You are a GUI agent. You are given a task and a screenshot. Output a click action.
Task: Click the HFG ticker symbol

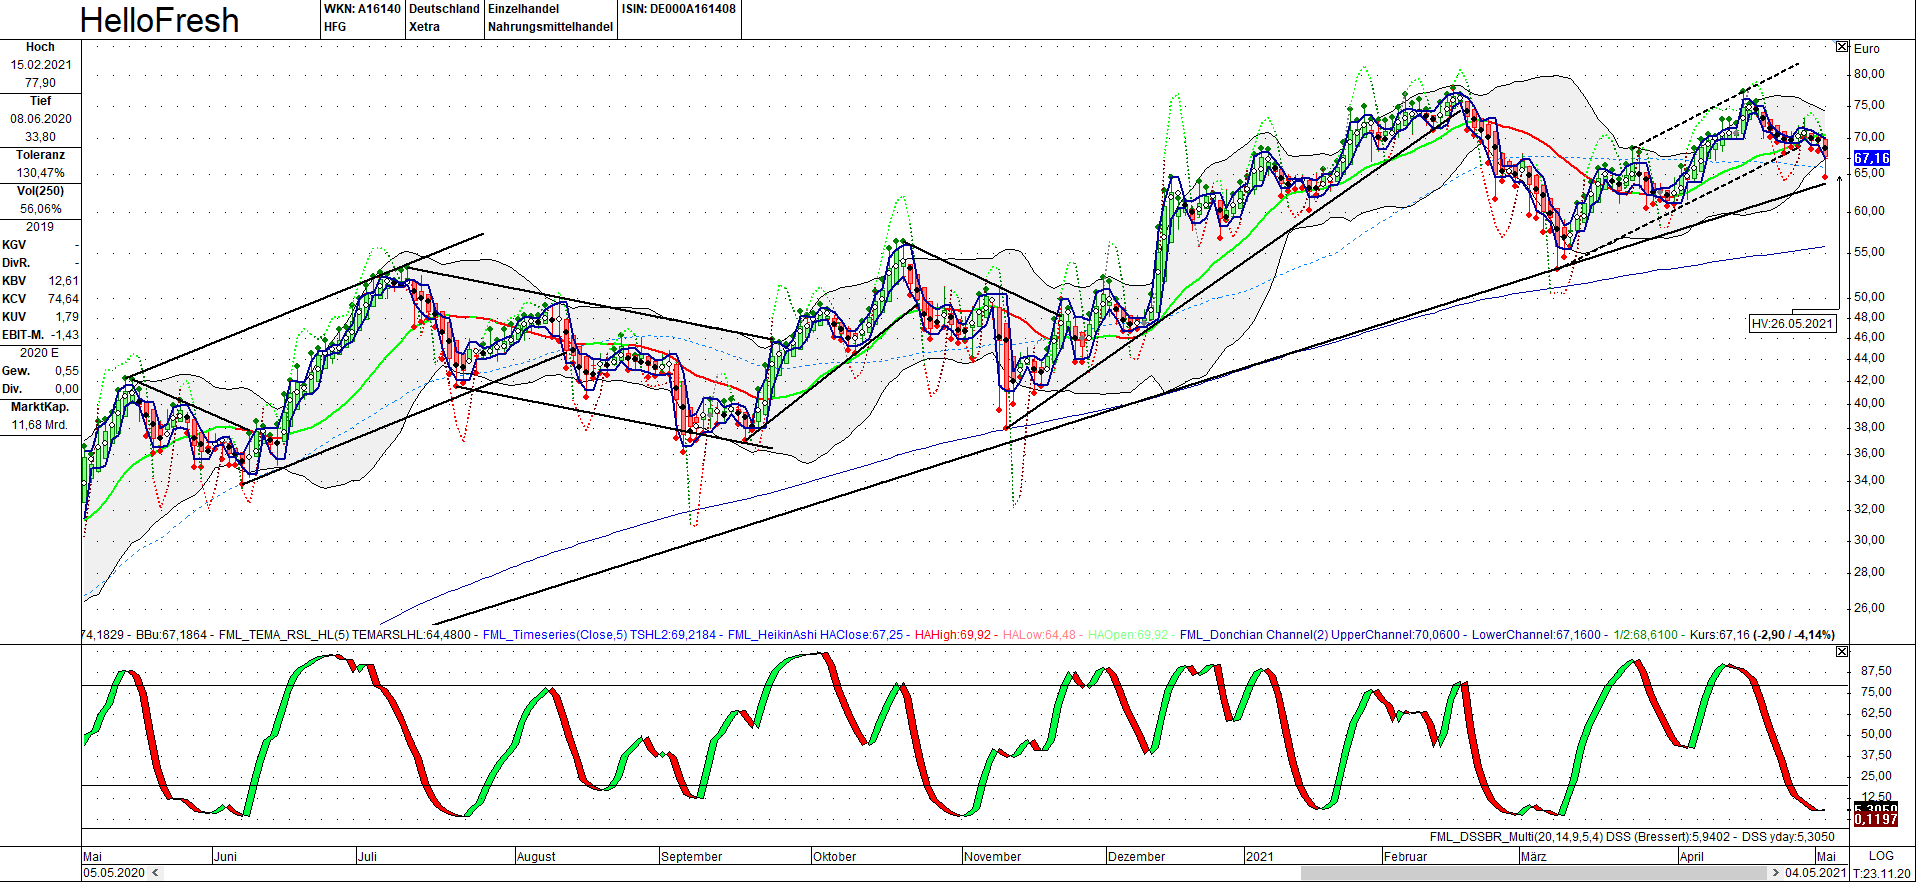[335, 27]
